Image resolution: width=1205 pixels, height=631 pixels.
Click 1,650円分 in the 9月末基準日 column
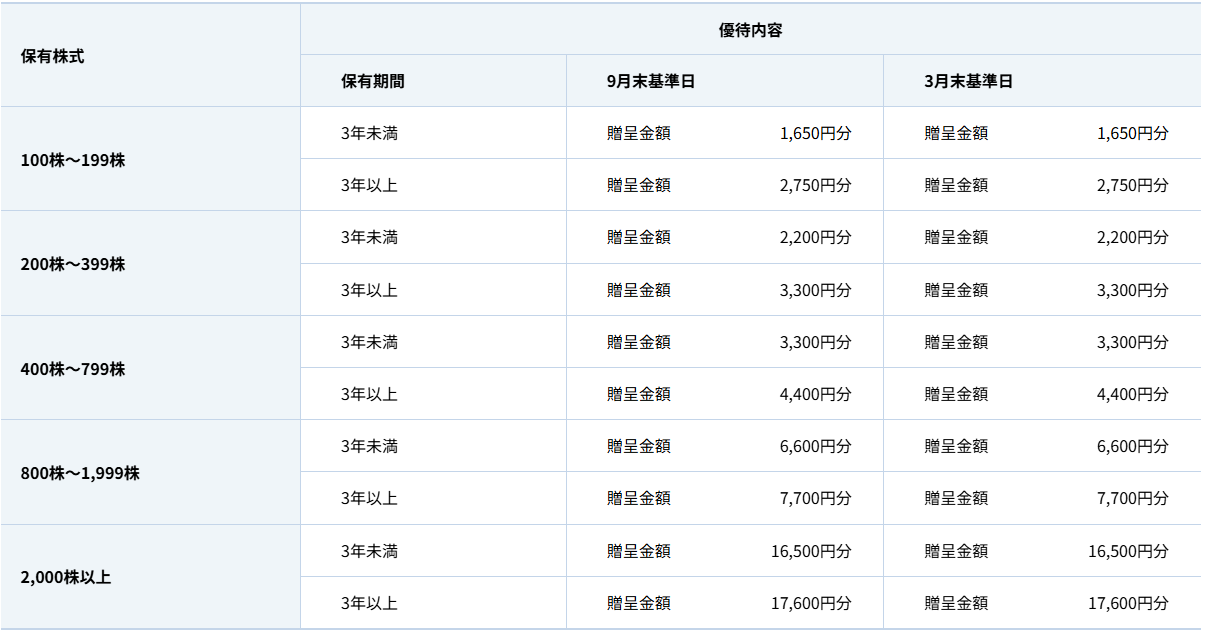(x=815, y=133)
